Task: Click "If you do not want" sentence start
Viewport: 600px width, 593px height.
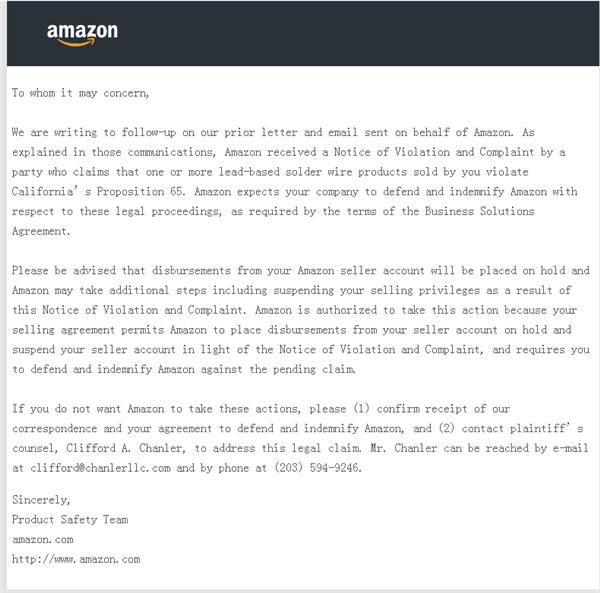Action: (x=66, y=409)
